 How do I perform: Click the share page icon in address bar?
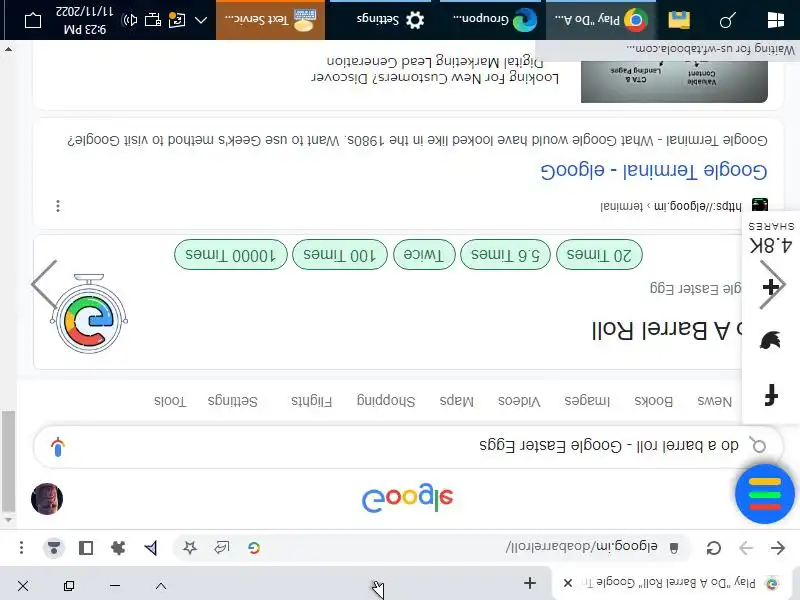coord(221,547)
